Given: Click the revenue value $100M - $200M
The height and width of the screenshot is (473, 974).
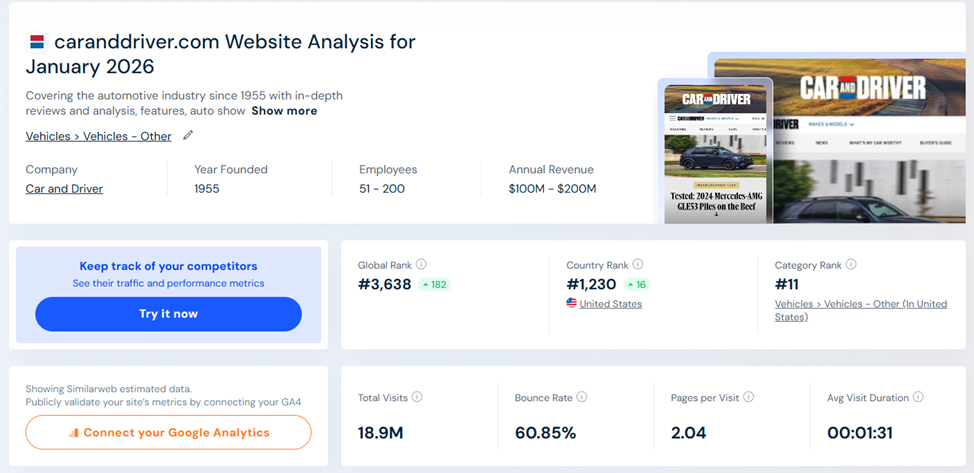Looking at the screenshot, I should click(x=552, y=189).
